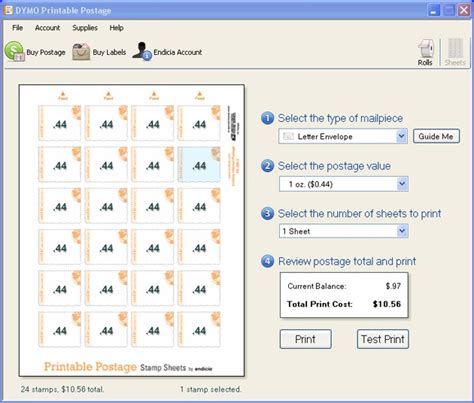
Task: Click the Test Print button
Action: point(383,339)
